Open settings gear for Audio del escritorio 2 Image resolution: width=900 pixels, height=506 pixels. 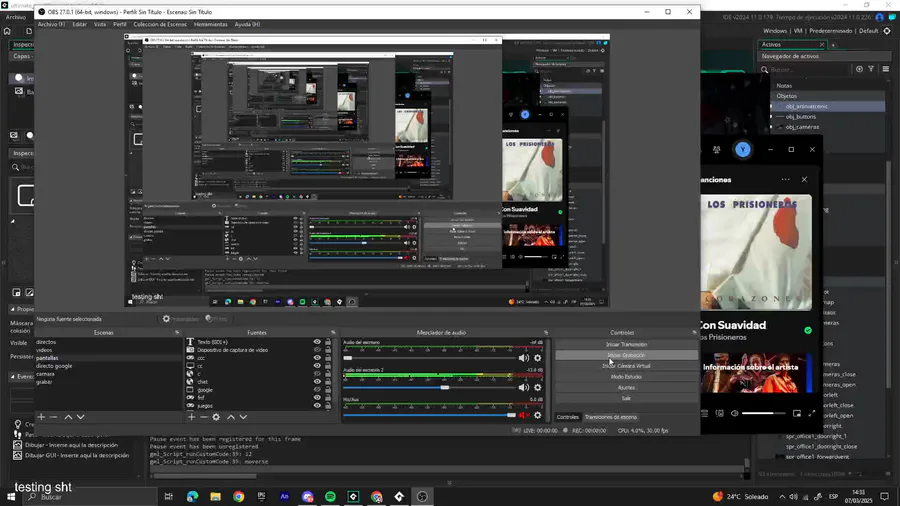(538, 387)
